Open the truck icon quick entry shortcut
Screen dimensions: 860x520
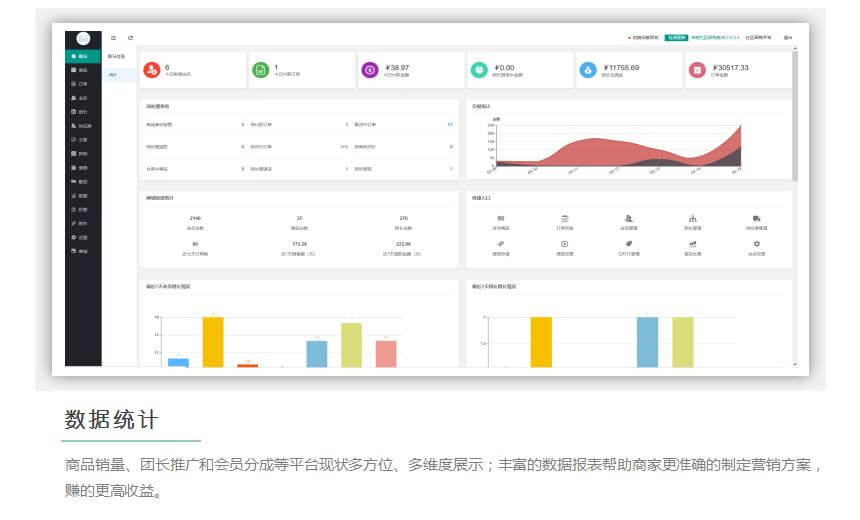pos(756,218)
